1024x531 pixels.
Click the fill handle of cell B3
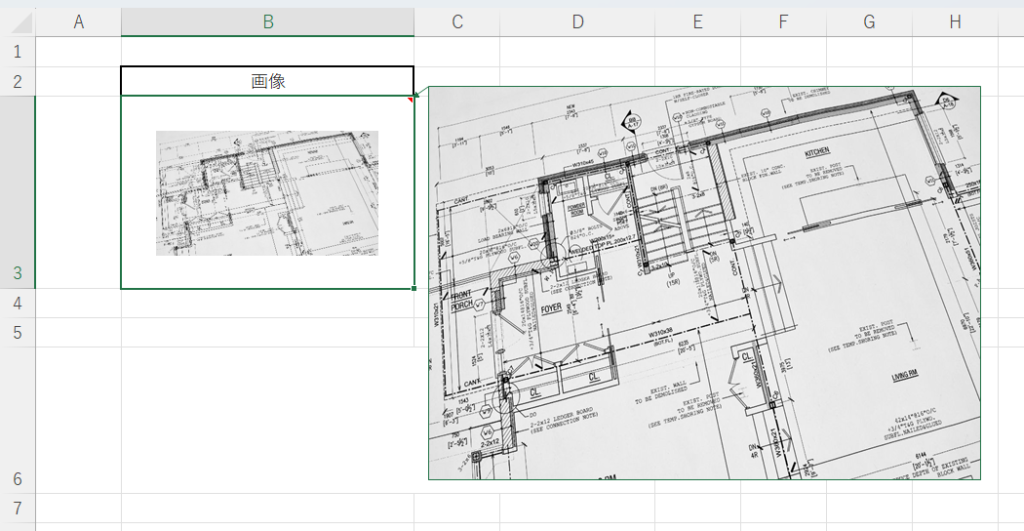pos(414,289)
